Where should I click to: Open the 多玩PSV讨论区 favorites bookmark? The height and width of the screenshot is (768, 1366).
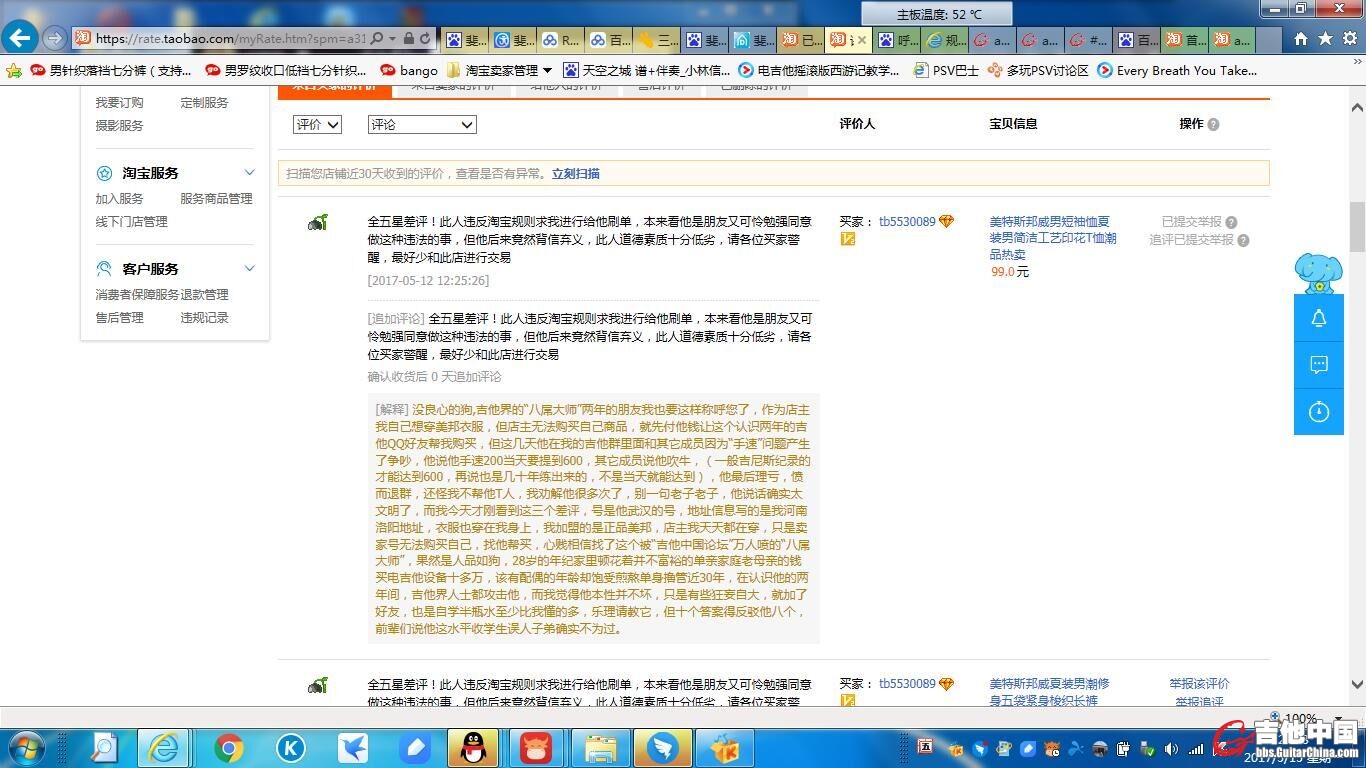pos(1038,70)
